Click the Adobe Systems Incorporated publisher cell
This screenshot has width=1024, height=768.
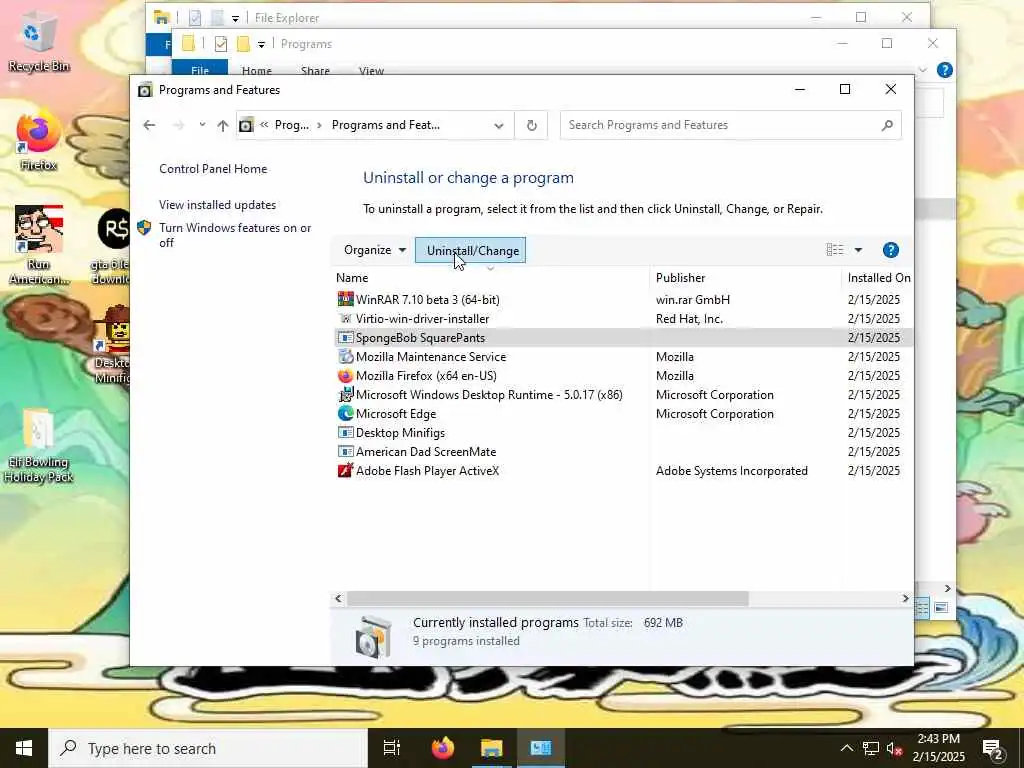tap(731, 470)
